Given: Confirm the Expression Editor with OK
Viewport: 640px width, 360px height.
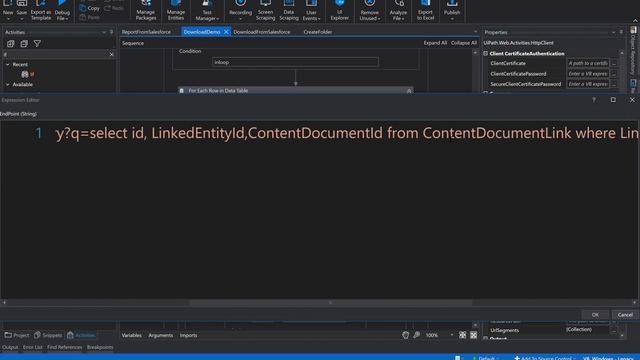Looking at the screenshot, I should coord(595,315).
